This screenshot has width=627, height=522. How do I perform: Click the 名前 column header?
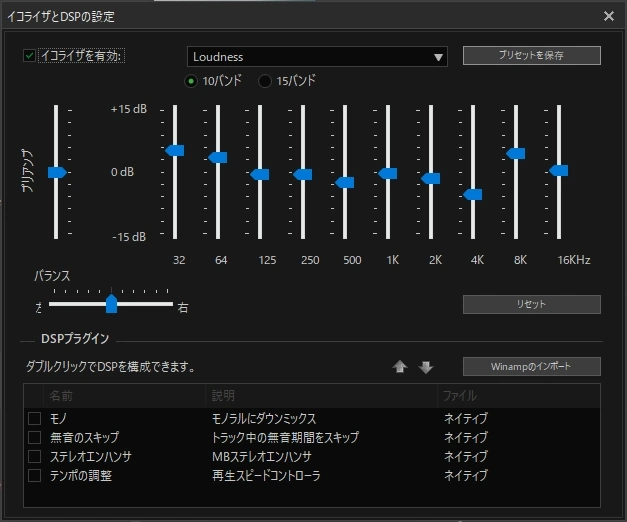(124, 396)
